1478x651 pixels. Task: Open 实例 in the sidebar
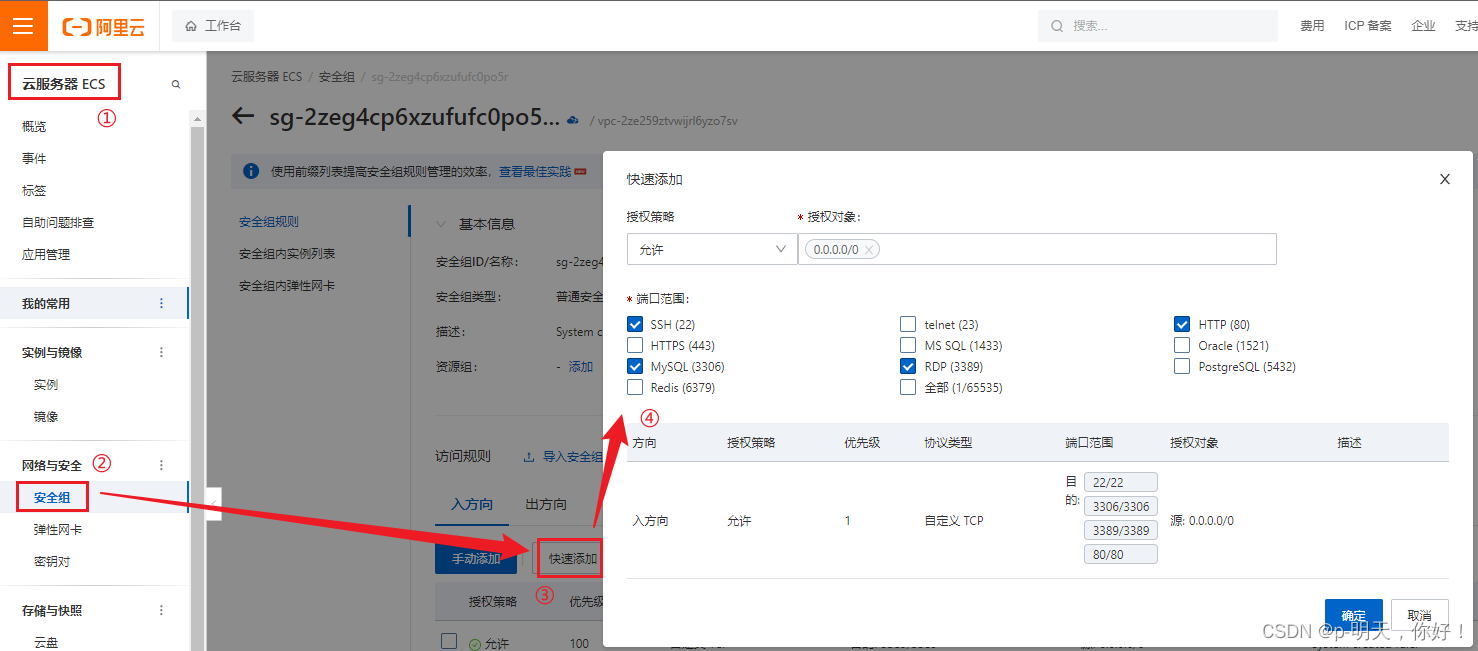[46, 384]
